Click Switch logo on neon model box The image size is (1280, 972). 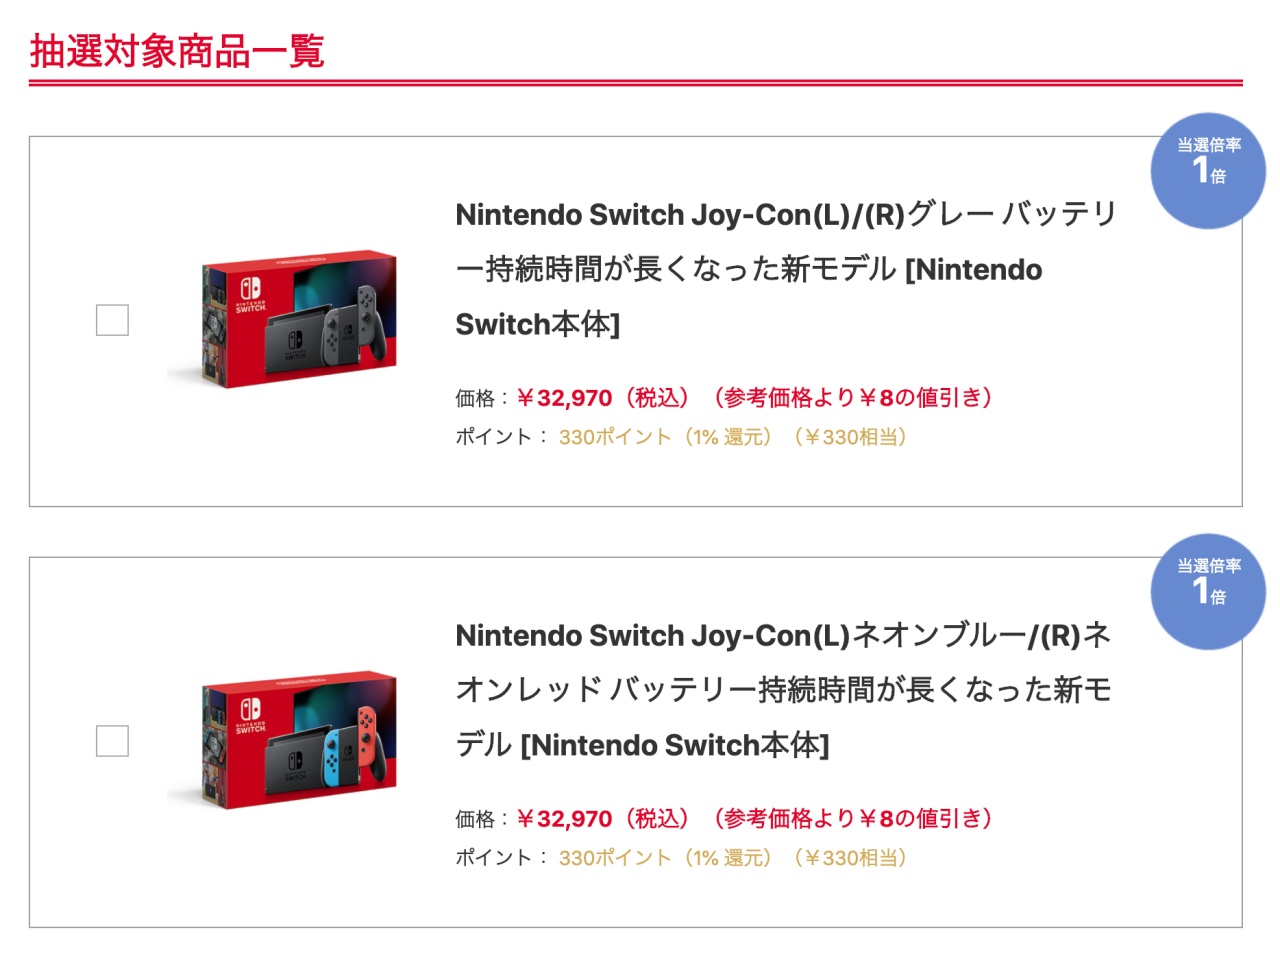251,717
